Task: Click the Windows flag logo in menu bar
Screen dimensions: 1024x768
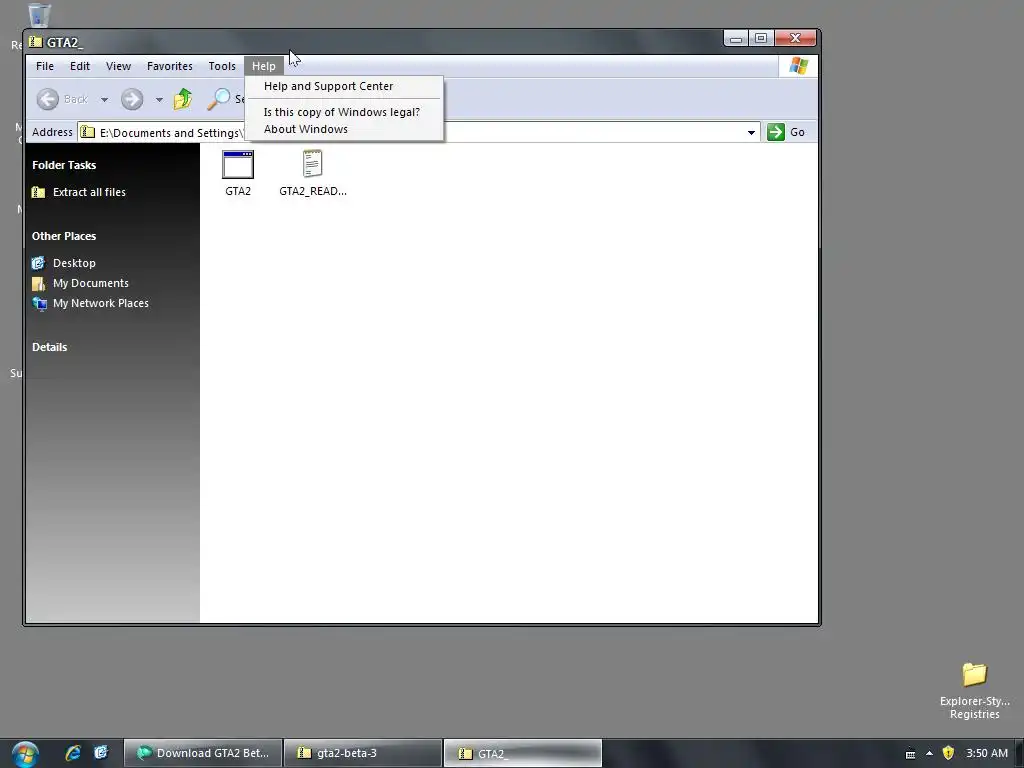Action: point(798,66)
